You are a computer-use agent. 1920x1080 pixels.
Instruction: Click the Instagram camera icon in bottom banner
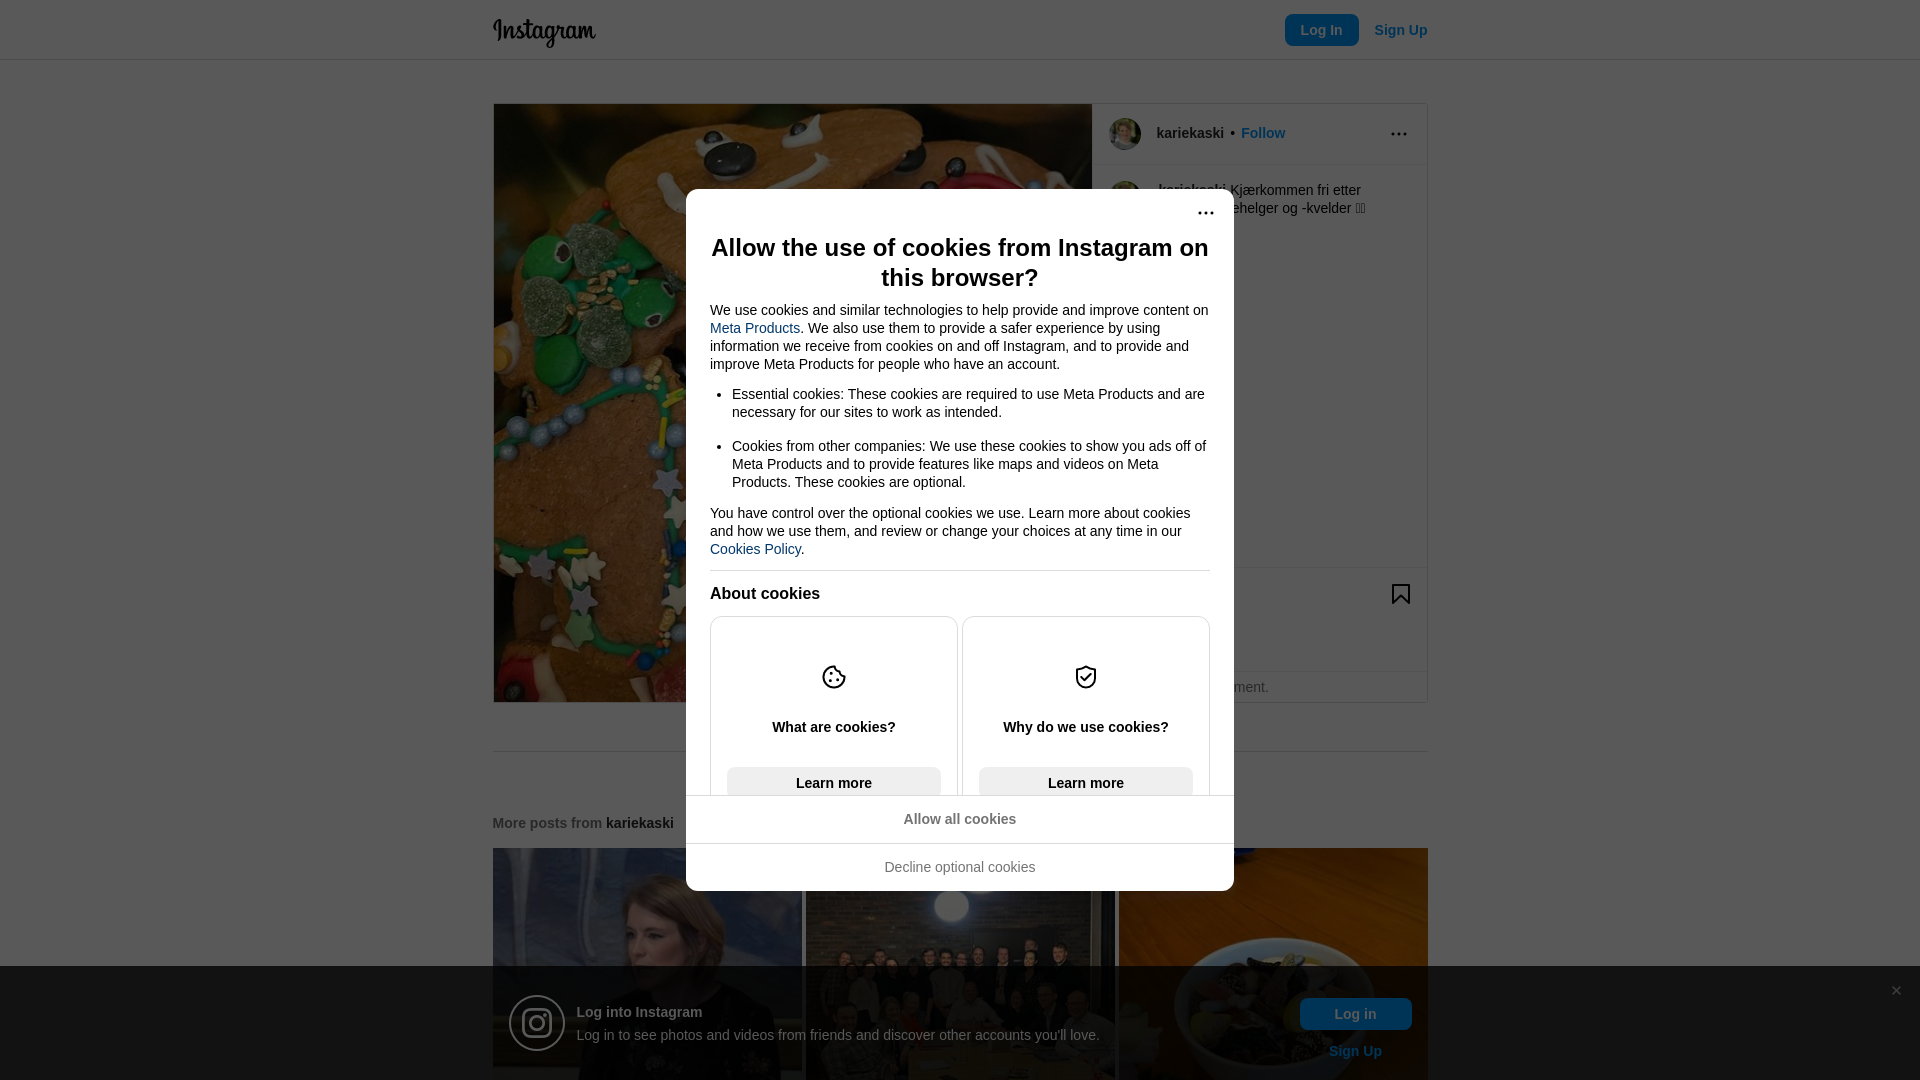[x=537, y=1023]
